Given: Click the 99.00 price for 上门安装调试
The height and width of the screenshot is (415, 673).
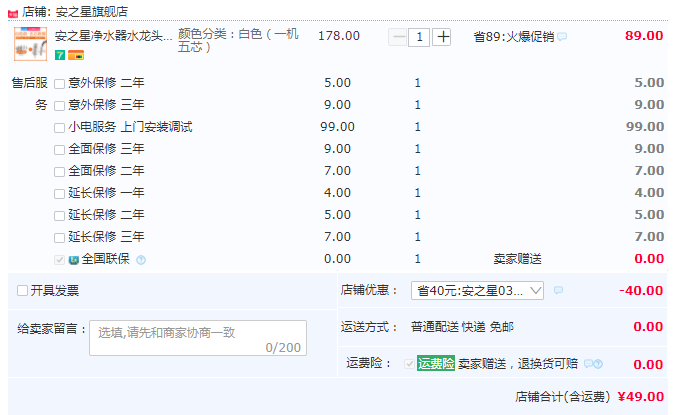Looking at the screenshot, I should 337,127.
